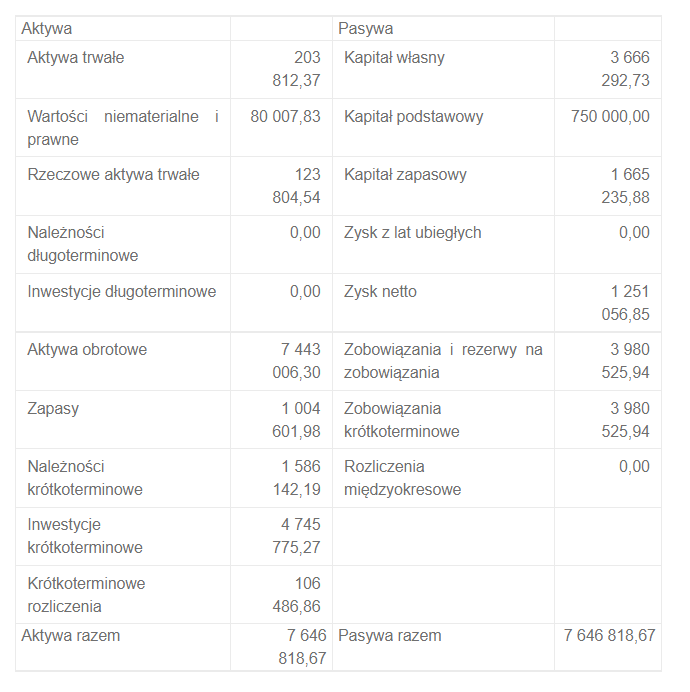Select the 'Należności długoterminowe' cell
This screenshot has height=692, width=690.
tap(83, 244)
